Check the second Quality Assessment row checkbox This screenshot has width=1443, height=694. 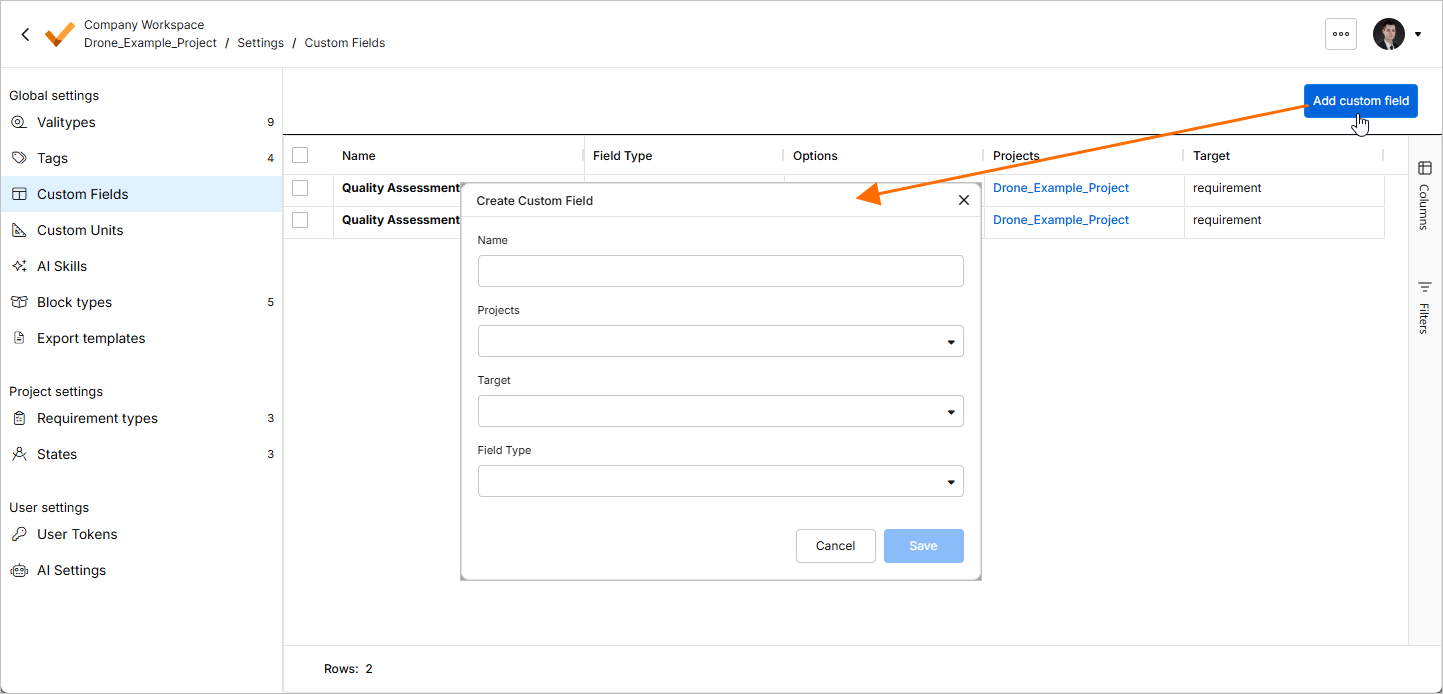(300, 220)
